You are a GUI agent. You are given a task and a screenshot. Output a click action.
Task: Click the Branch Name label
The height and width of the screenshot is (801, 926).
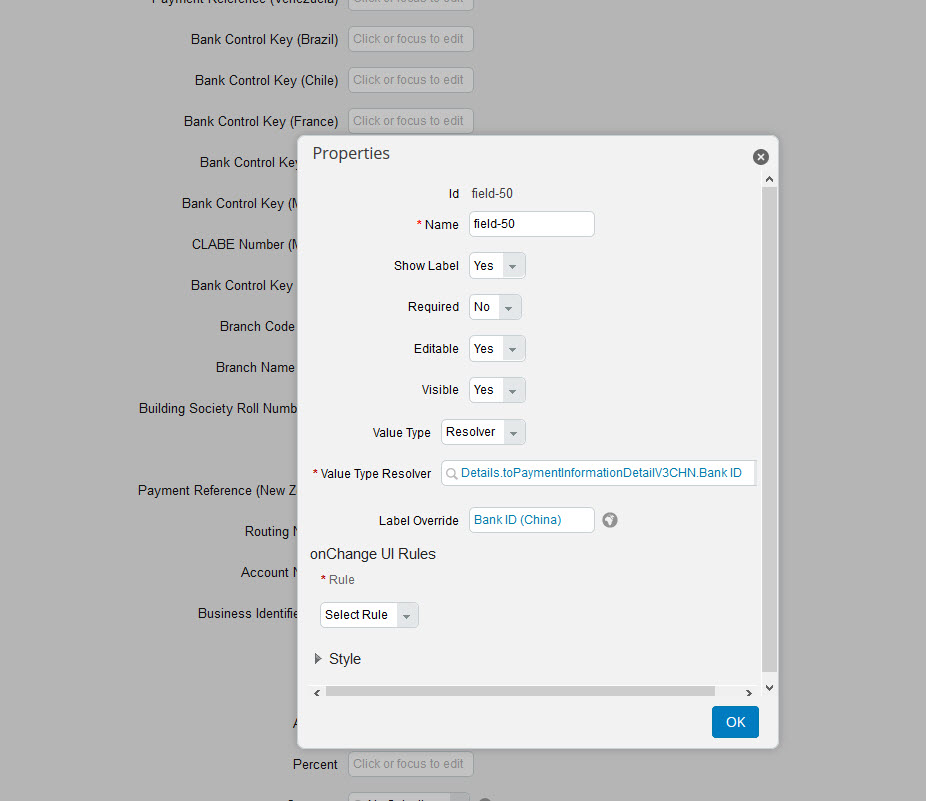(x=255, y=367)
